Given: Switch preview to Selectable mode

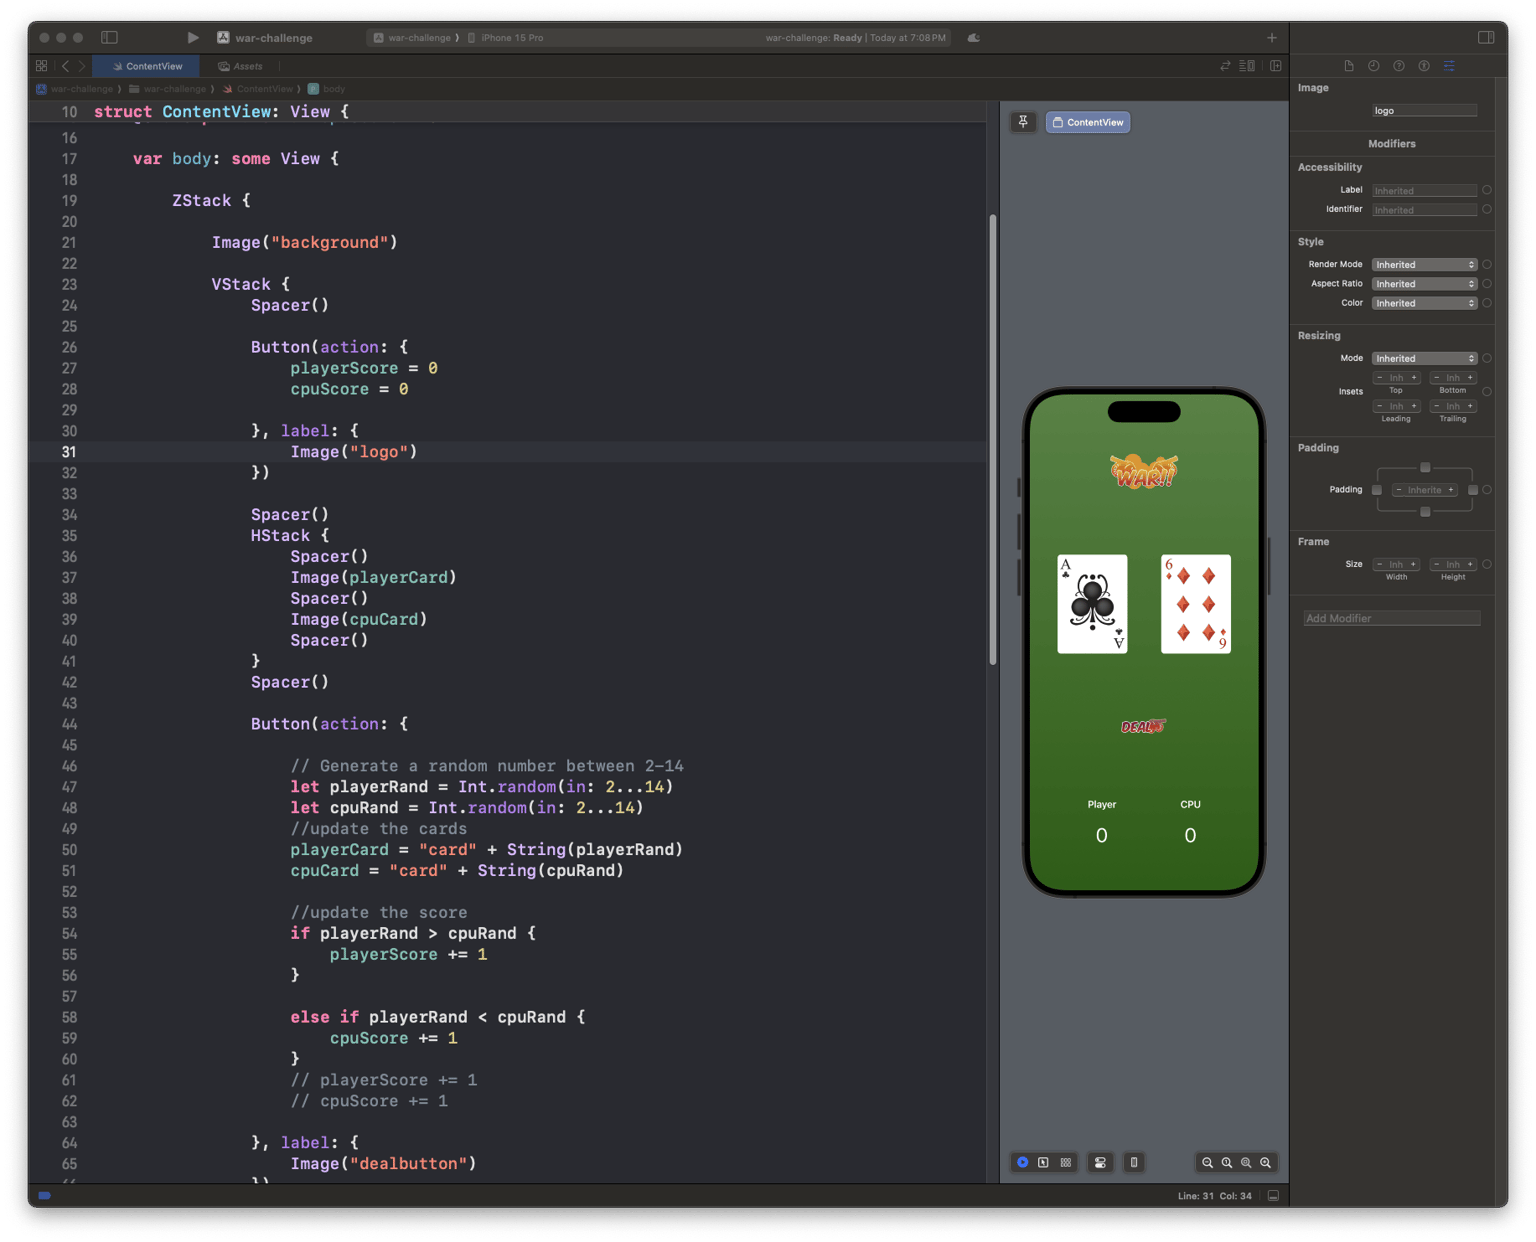Looking at the screenshot, I should point(1043,1162).
